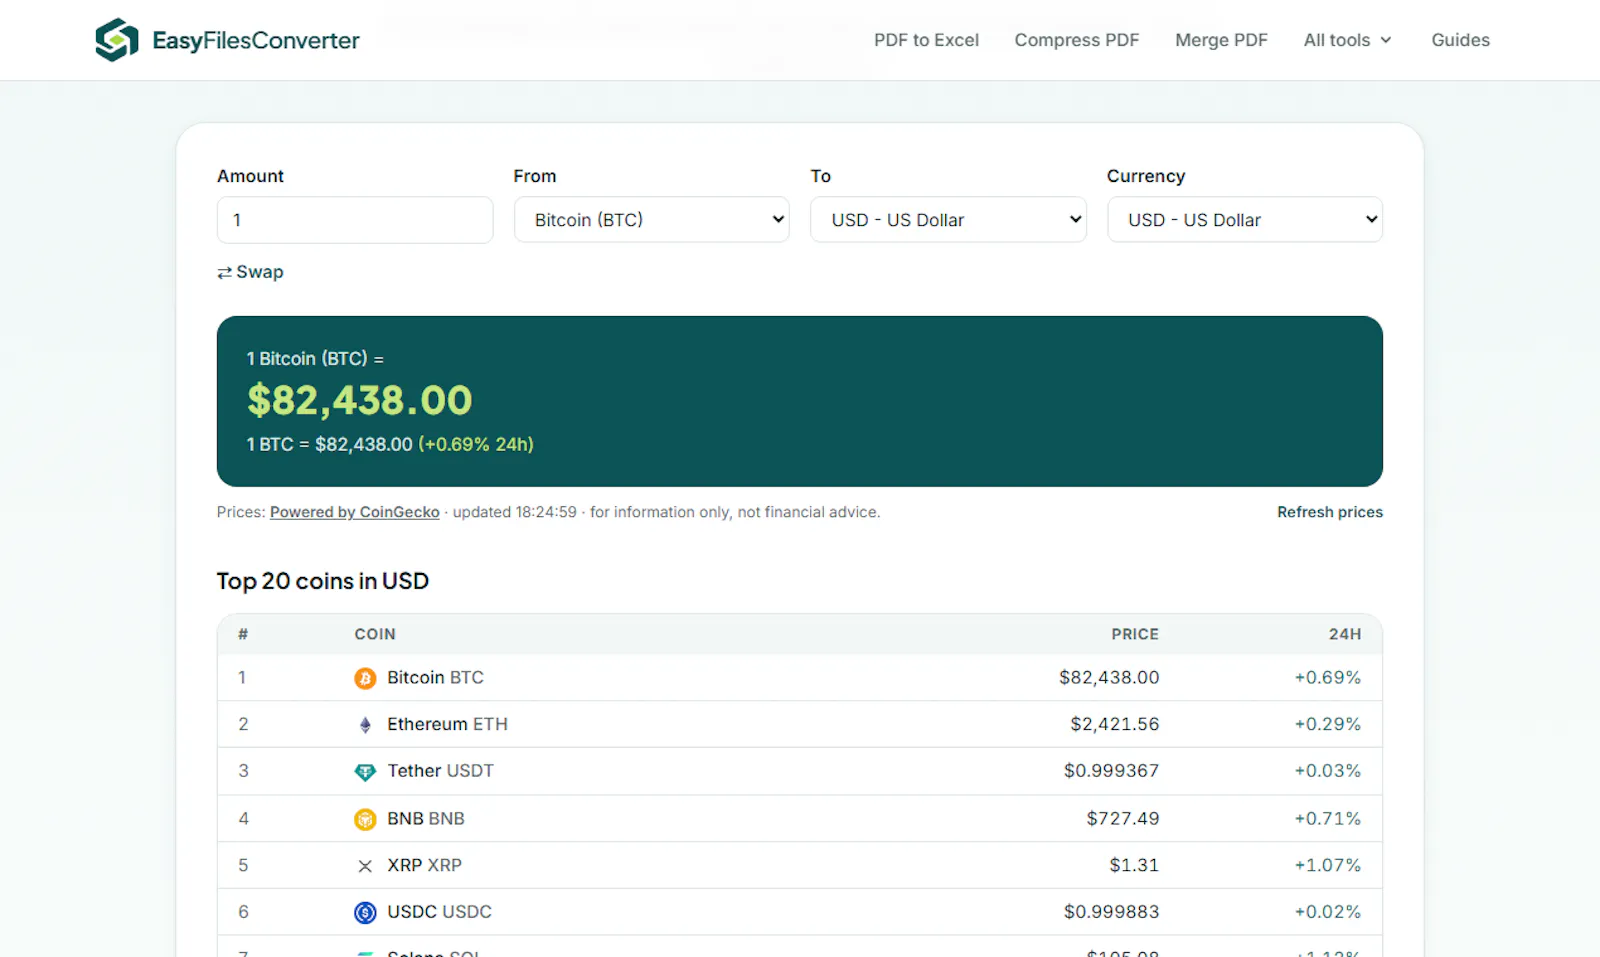Screen dimensions: 1600x957
Task: Click the XRP 24h change +1.07%
Action: pos(1328,865)
